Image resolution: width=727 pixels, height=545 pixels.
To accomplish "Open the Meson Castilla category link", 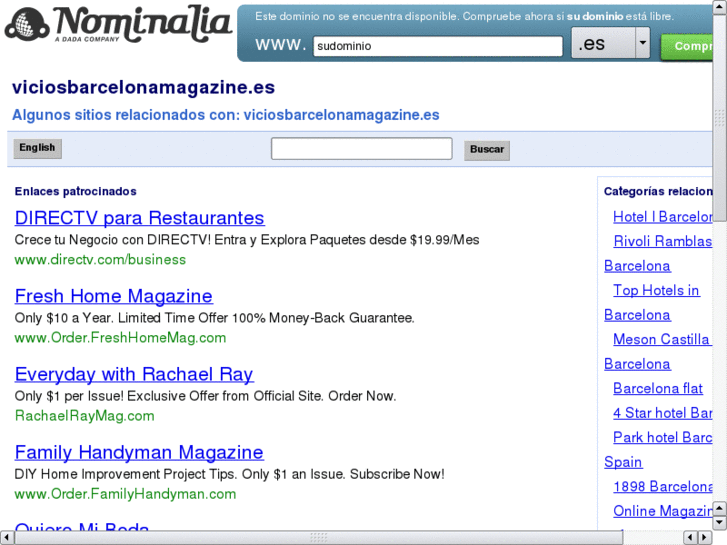I will coord(663,340).
